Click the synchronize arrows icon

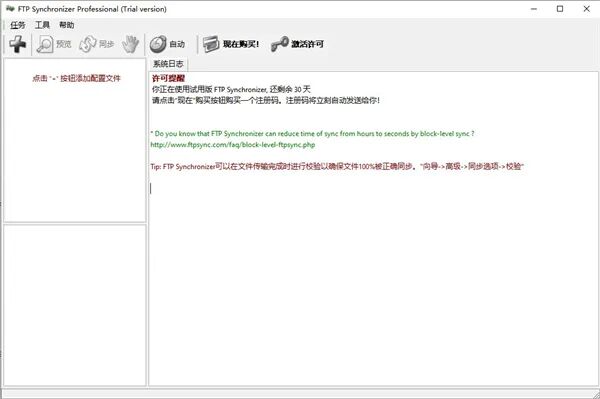(x=88, y=44)
